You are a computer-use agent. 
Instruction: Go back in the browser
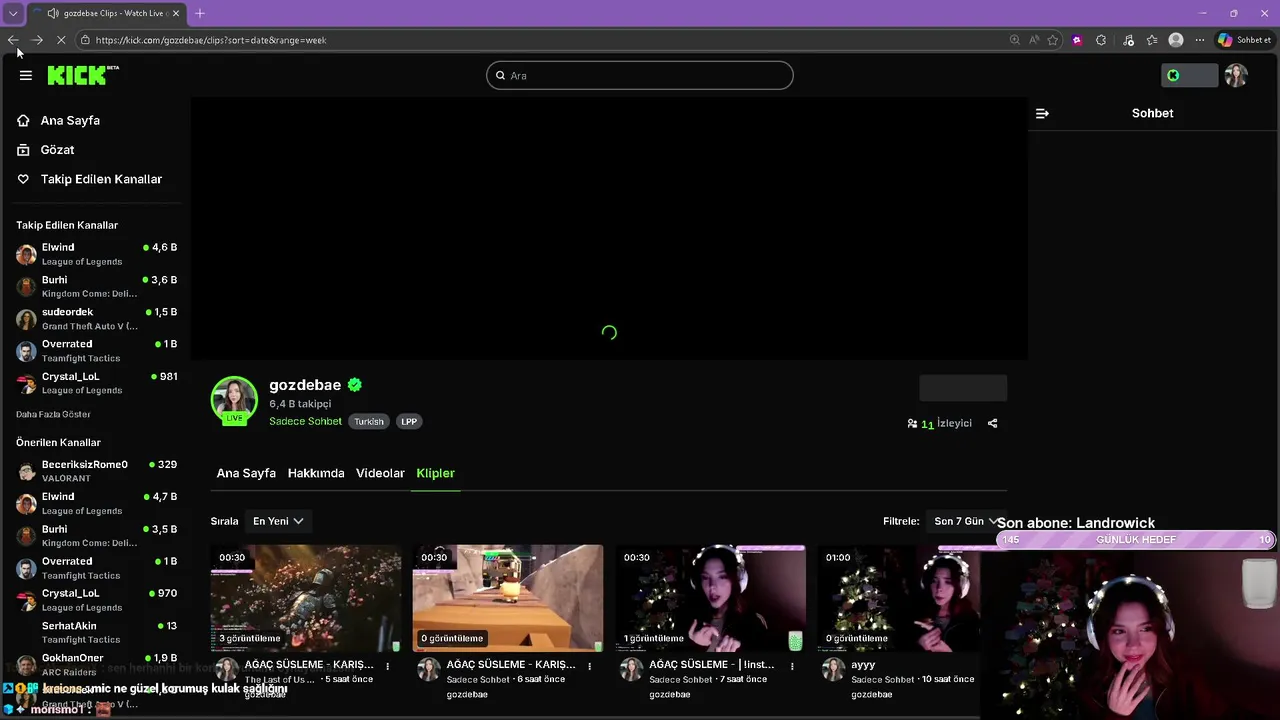click(13, 40)
